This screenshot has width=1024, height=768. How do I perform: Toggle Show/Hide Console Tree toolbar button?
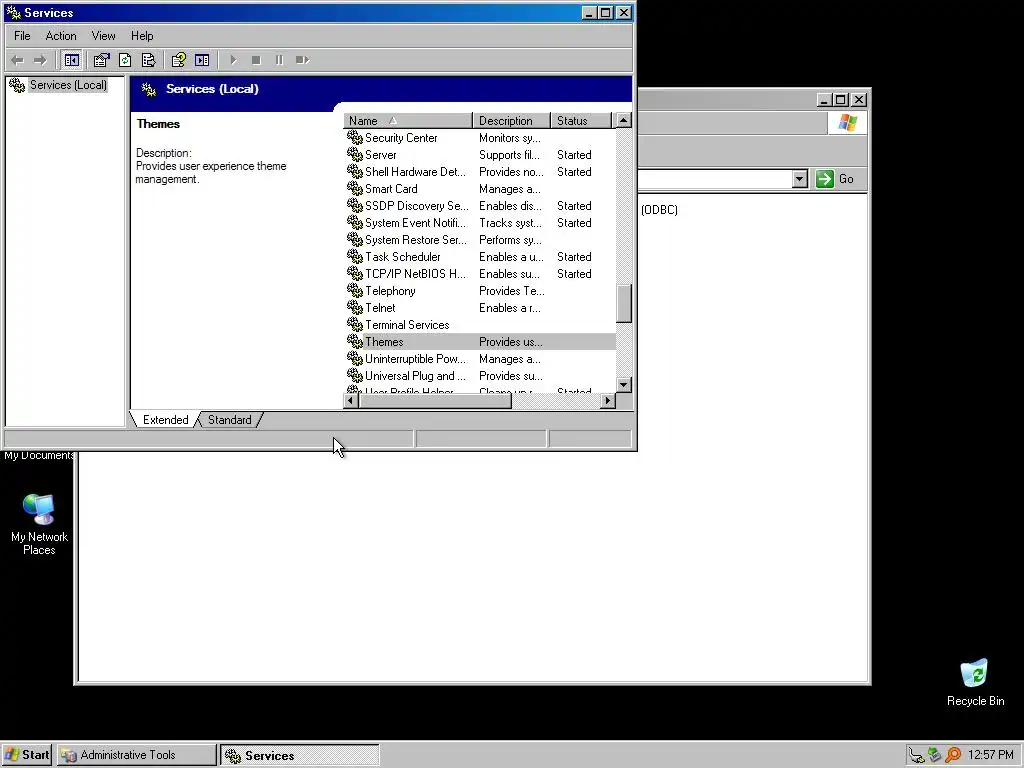point(72,60)
